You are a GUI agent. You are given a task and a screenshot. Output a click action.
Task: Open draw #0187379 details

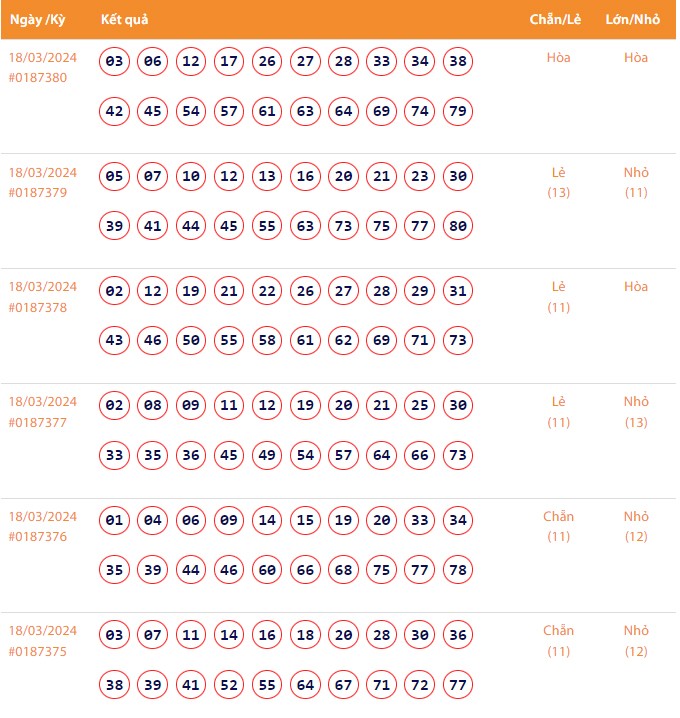click(38, 193)
